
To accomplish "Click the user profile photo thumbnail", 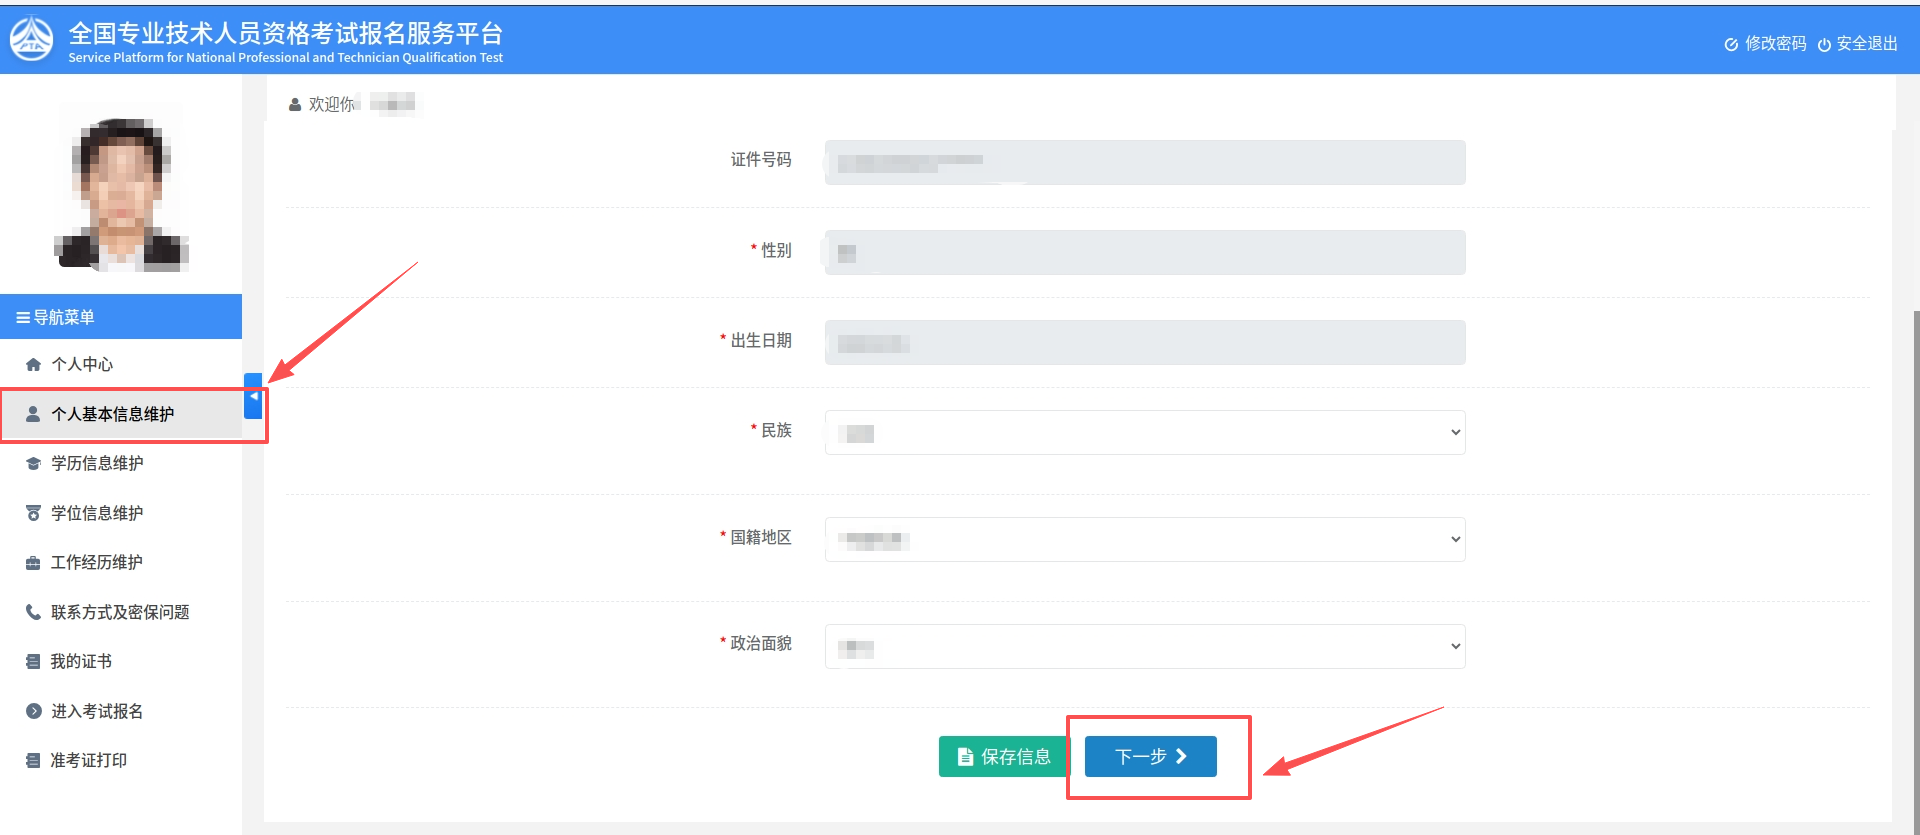I will point(121,187).
